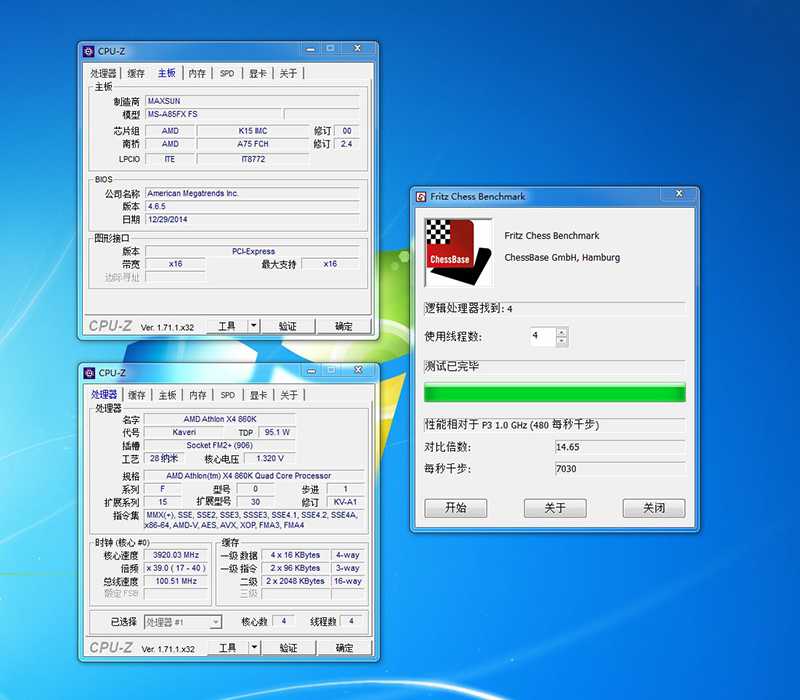Click 确定 button in top CPU-Z window

coord(343,326)
